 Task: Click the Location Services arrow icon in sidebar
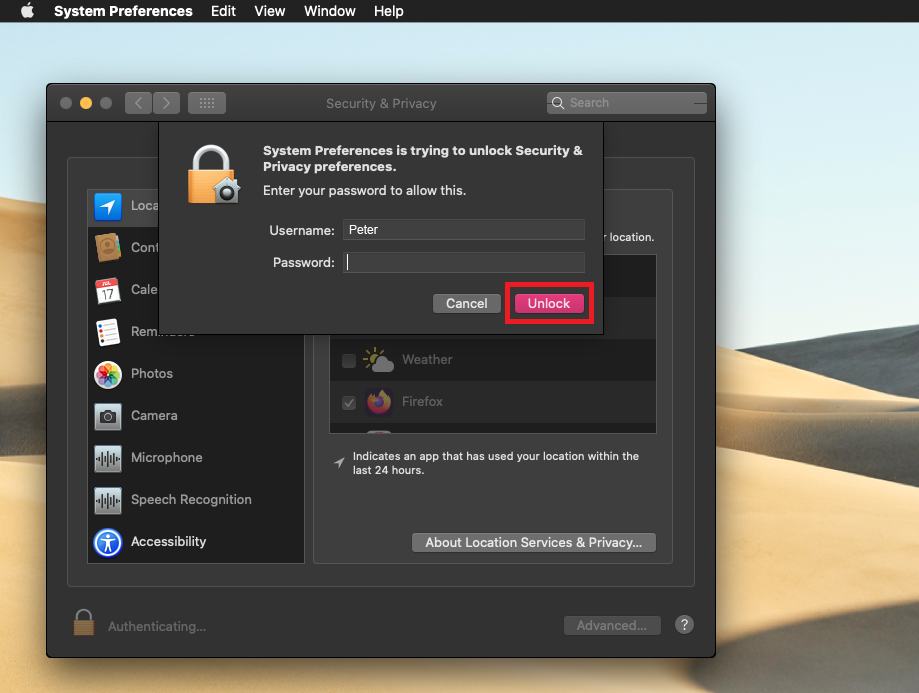(108, 206)
